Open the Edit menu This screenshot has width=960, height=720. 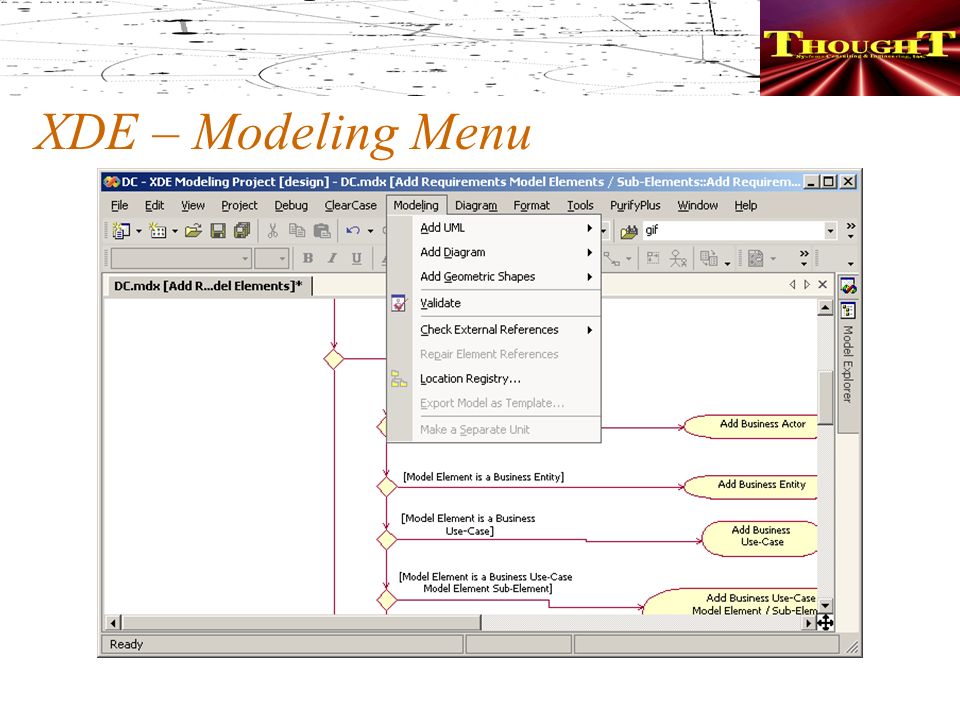[154, 206]
